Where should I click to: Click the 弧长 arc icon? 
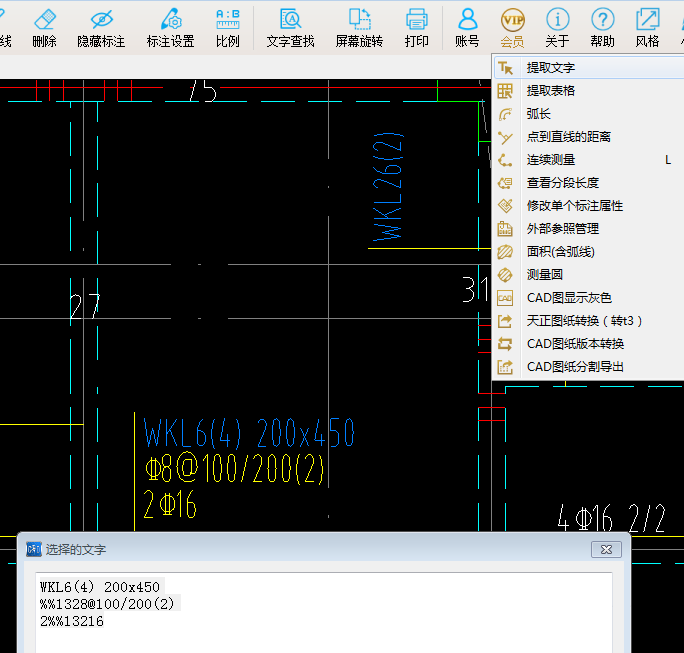[x=505, y=114]
